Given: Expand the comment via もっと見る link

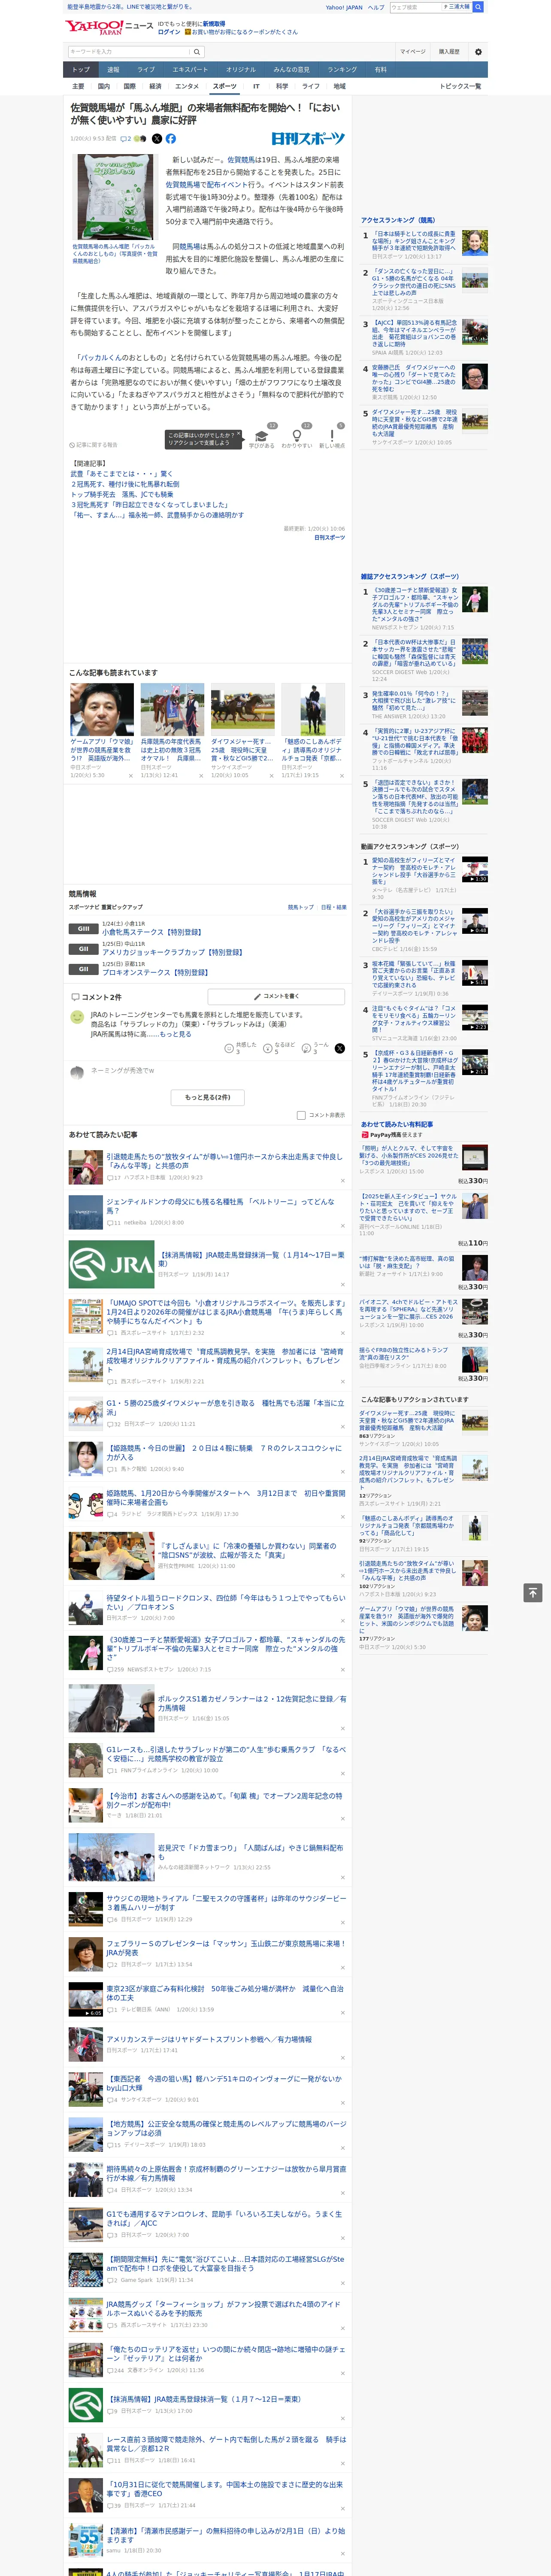Looking at the screenshot, I should coord(176,1034).
